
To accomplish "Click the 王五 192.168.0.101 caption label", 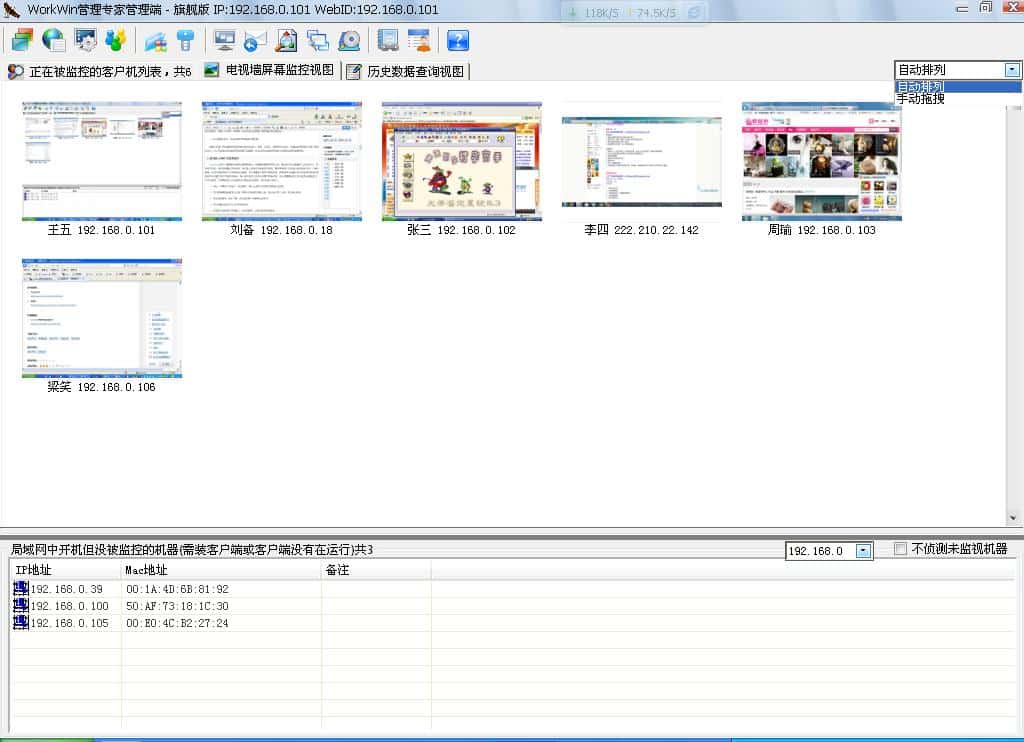I will click(x=101, y=230).
